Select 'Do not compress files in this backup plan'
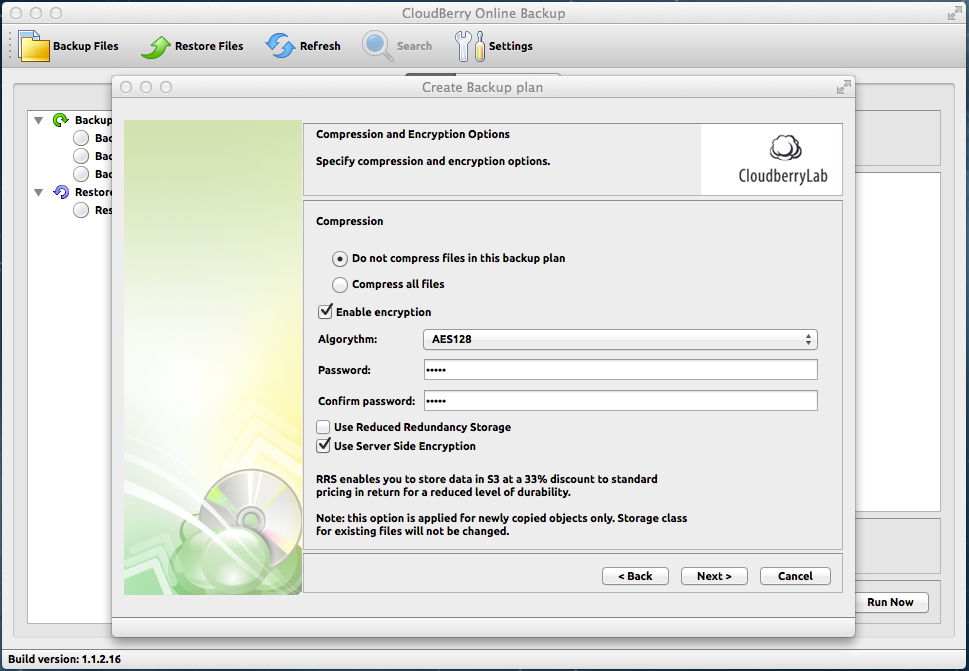The width and height of the screenshot is (969, 671). coord(340,258)
